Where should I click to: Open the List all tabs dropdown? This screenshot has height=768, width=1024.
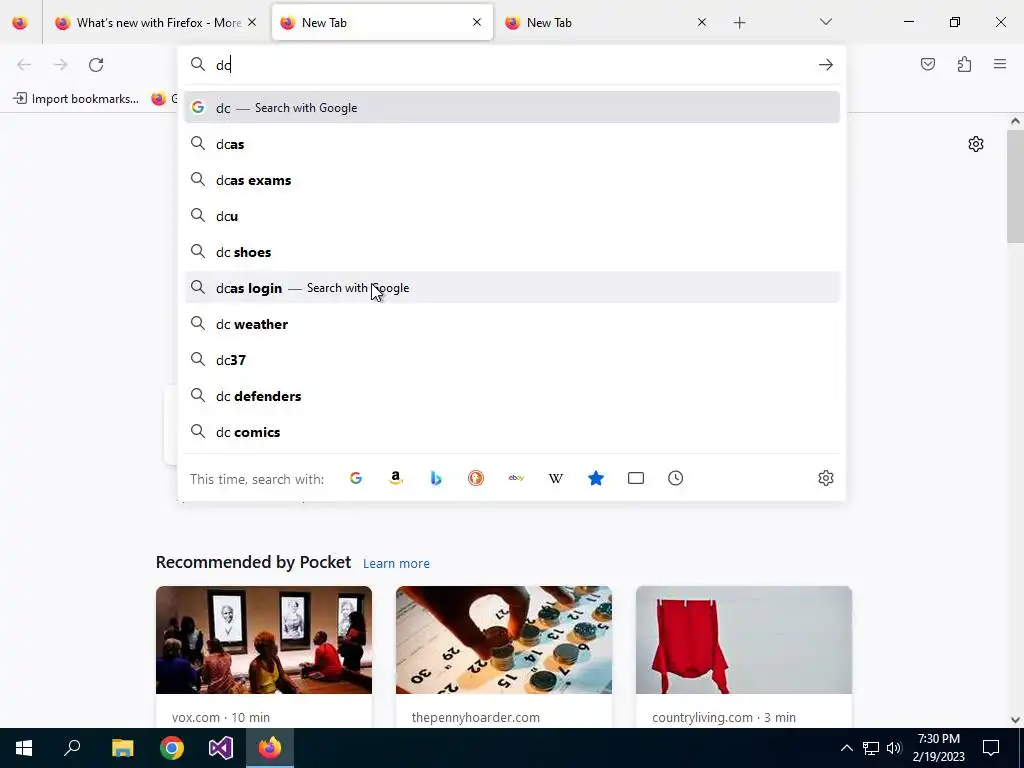[825, 22]
